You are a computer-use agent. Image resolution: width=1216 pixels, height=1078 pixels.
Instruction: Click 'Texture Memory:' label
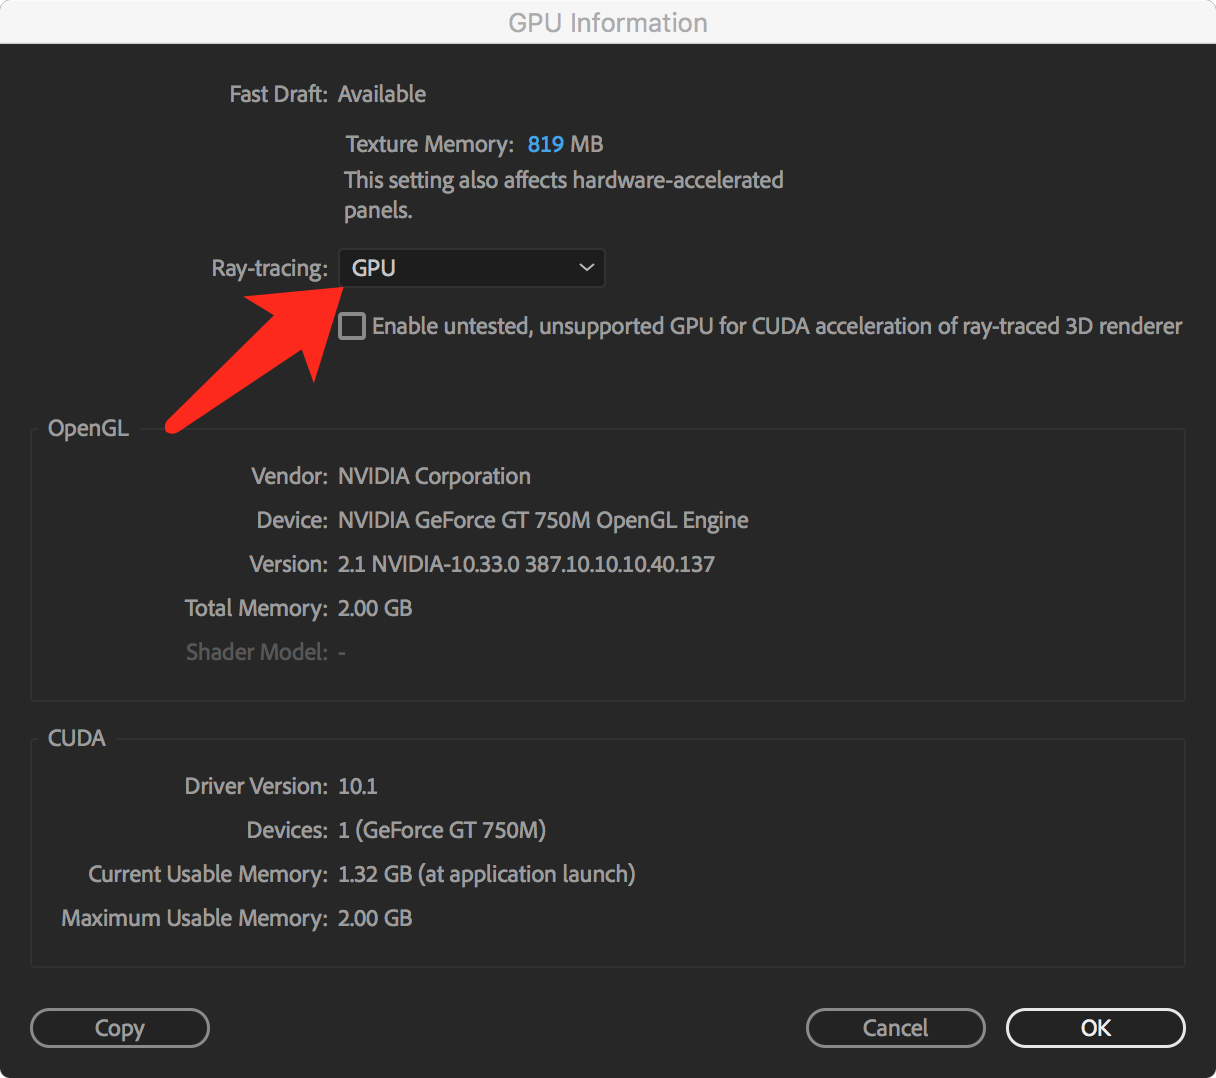tap(430, 144)
